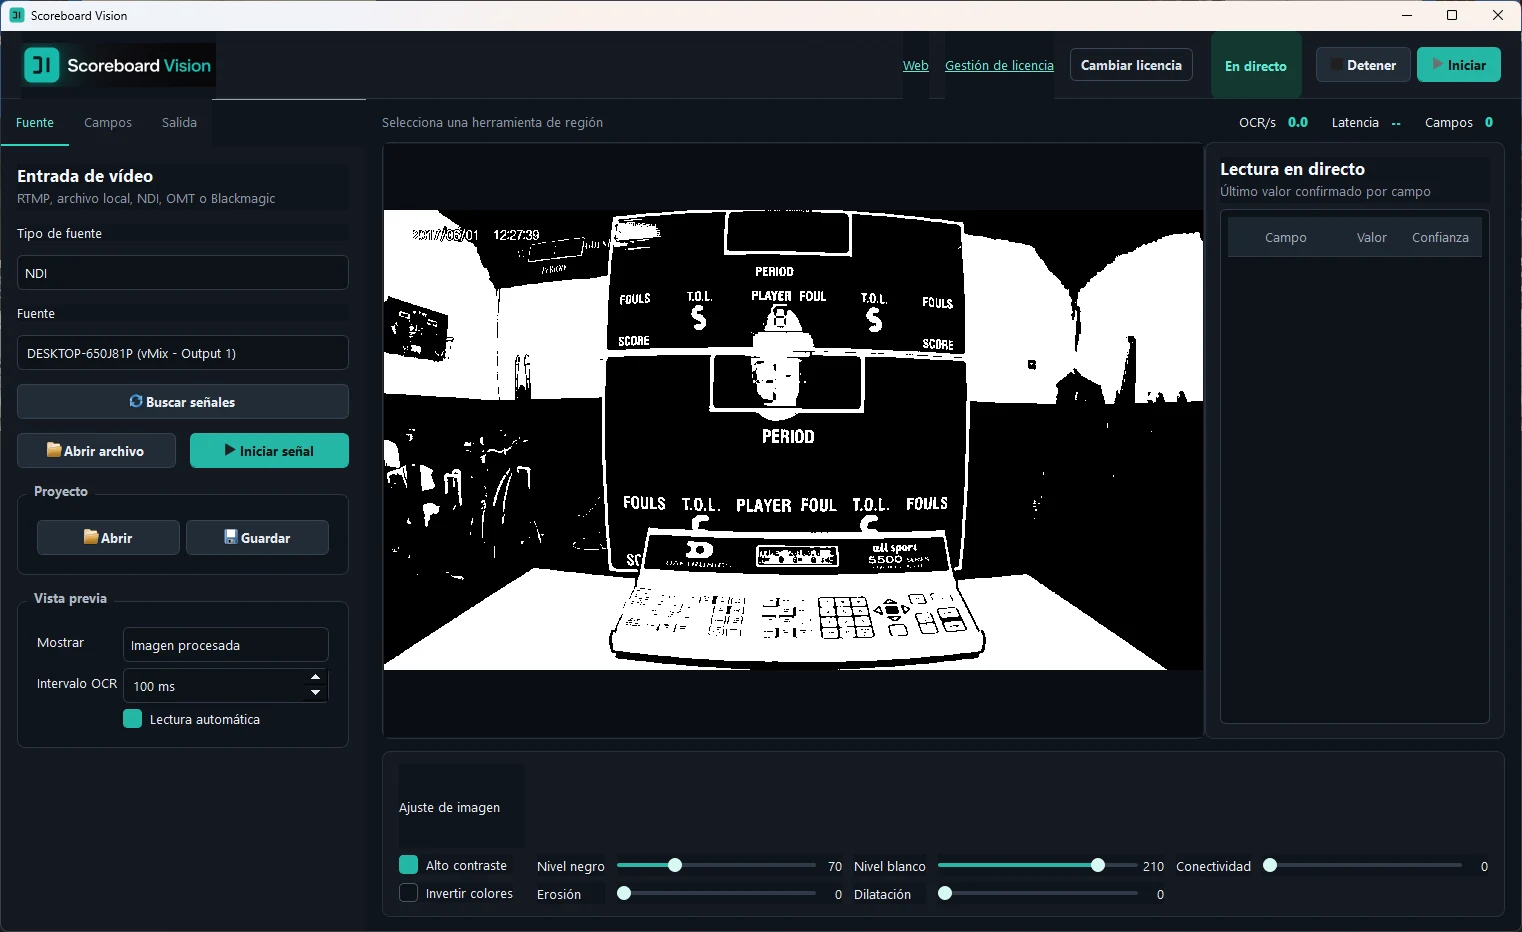Click the Confianza column header
The height and width of the screenshot is (932, 1522).
click(x=1440, y=237)
